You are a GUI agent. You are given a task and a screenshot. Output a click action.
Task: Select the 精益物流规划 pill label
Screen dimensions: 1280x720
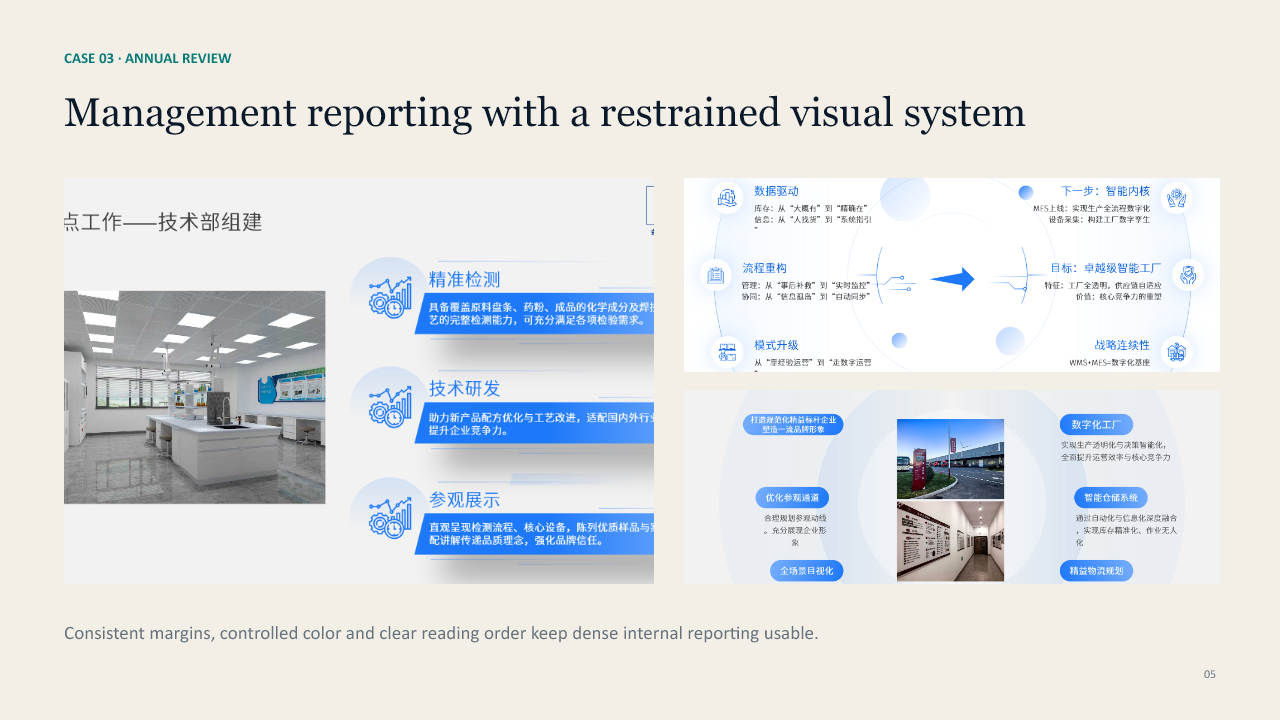pyautogui.click(x=1096, y=571)
